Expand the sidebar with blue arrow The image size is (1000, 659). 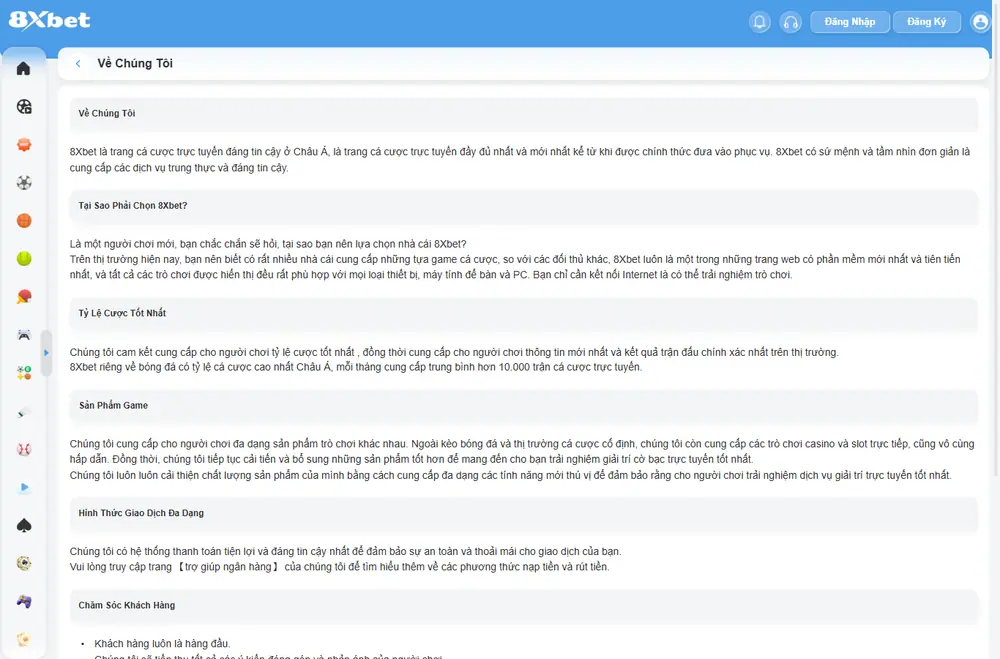[46, 353]
